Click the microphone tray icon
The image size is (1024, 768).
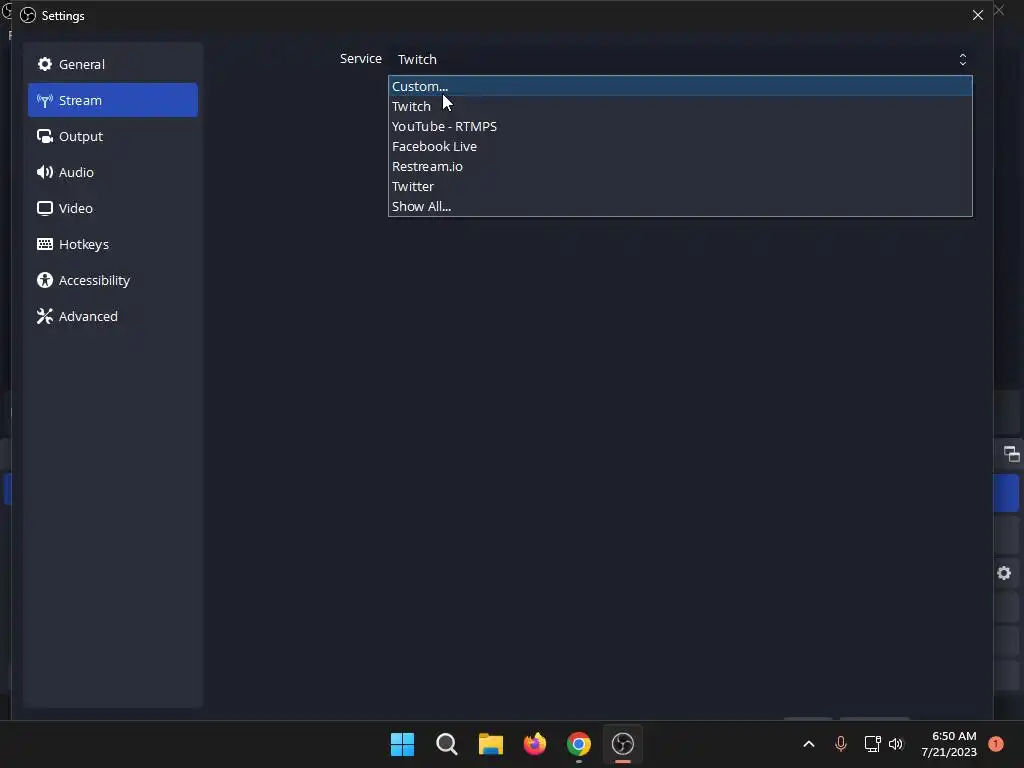click(x=840, y=744)
